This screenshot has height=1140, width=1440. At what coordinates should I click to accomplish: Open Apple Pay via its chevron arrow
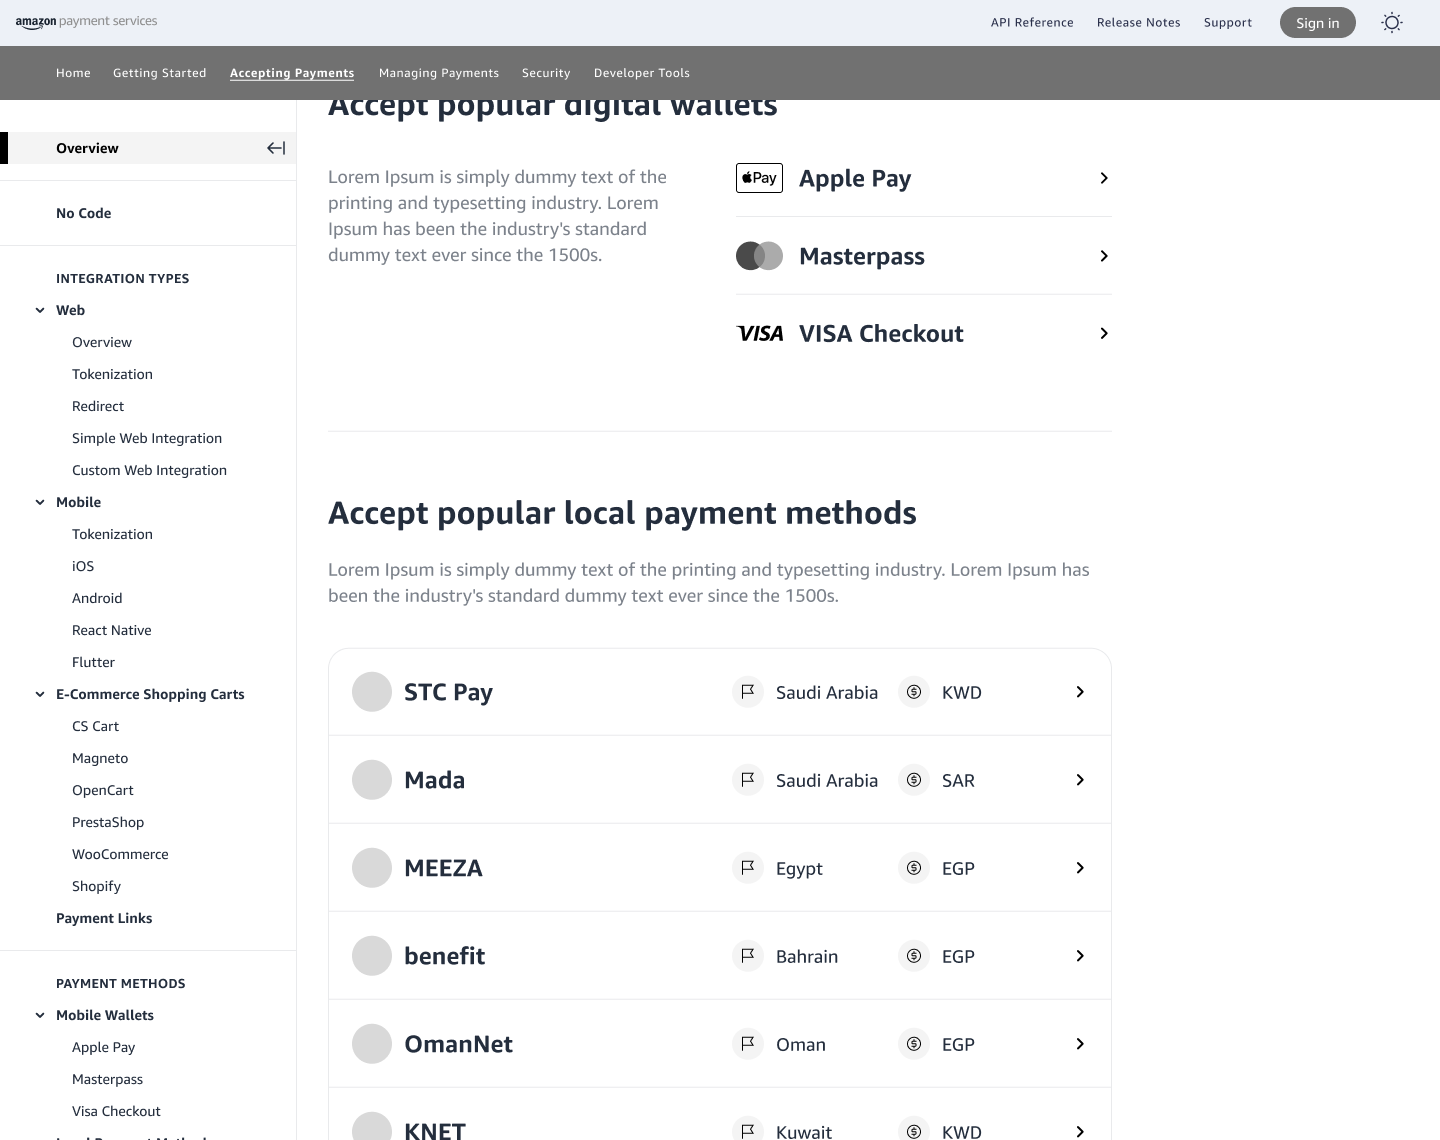coord(1104,178)
